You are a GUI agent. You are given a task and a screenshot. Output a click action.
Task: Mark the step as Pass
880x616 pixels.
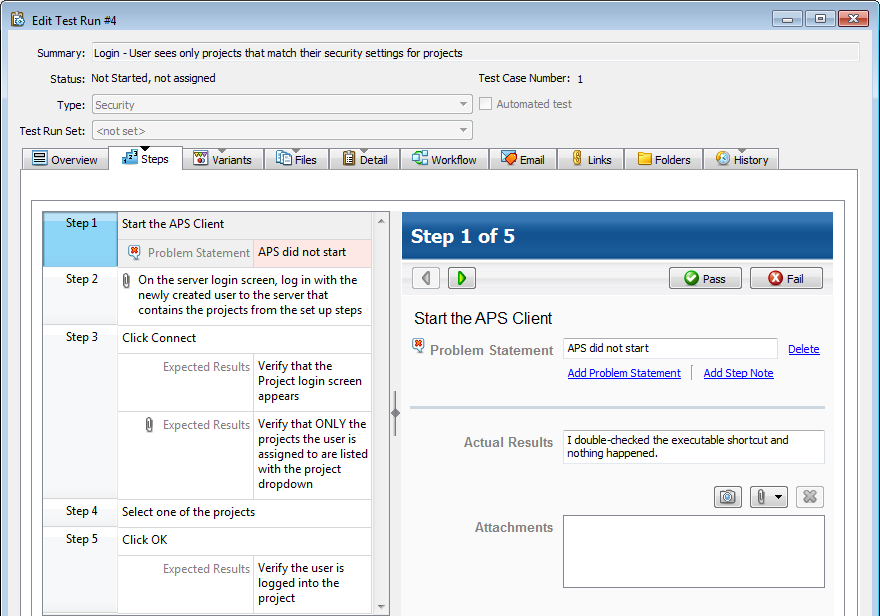pos(704,278)
